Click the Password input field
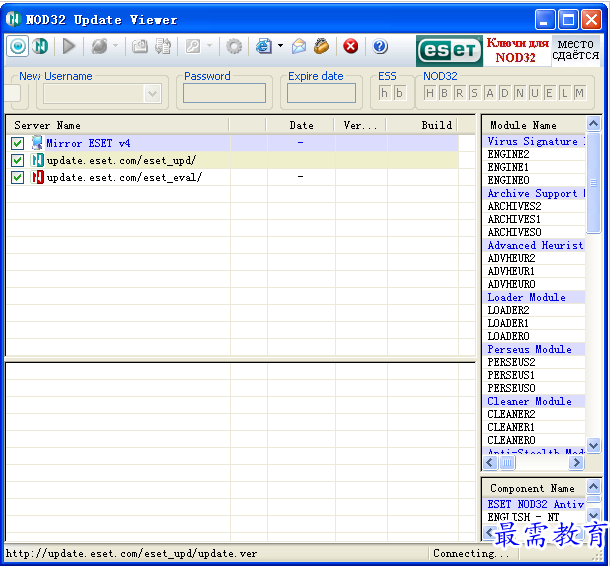 pyautogui.click(x=224, y=93)
